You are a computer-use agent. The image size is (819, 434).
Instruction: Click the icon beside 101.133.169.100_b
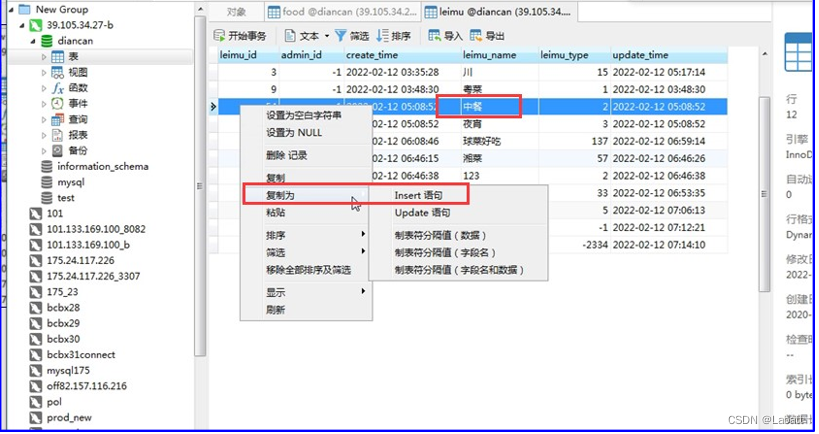coord(35,244)
